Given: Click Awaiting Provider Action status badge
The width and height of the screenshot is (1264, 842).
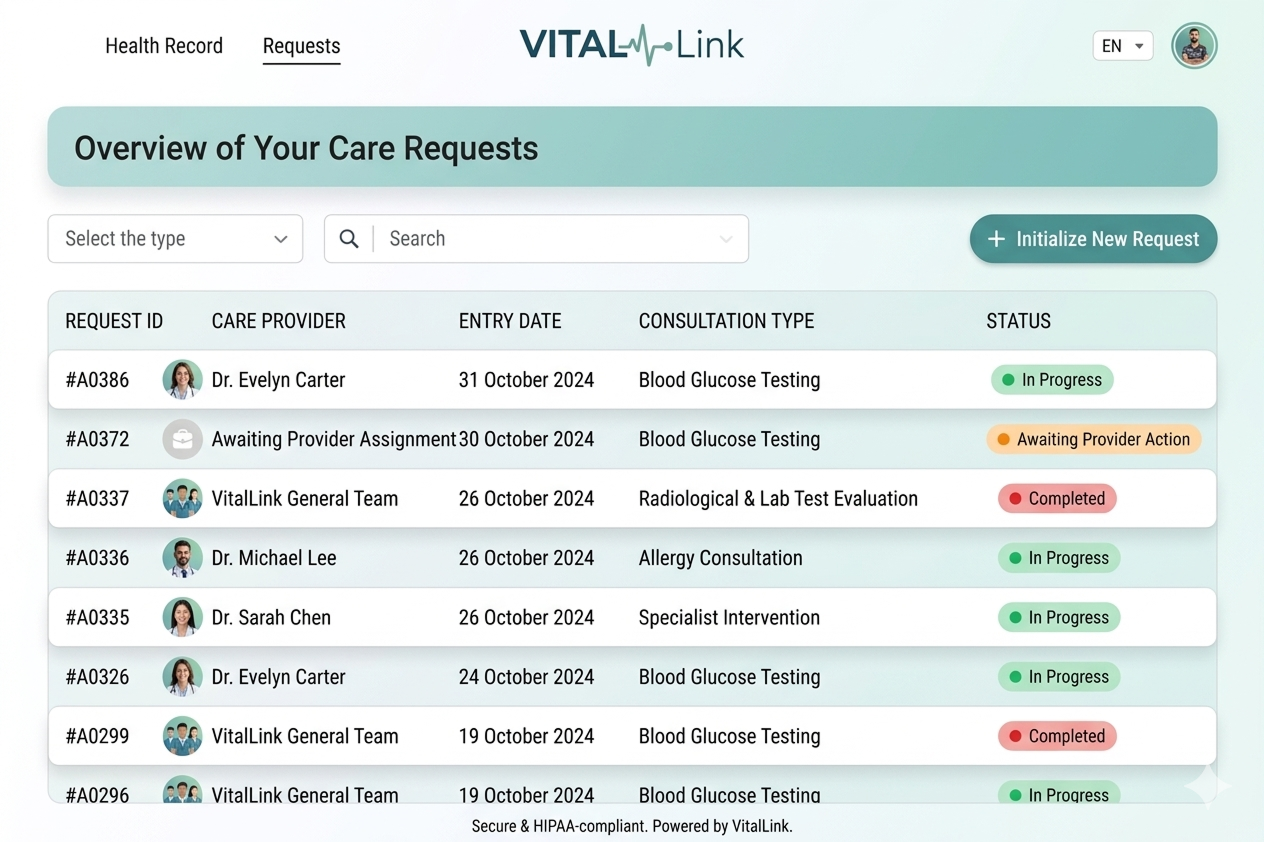Looking at the screenshot, I should pyautogui.click(x=1093, y=439).
